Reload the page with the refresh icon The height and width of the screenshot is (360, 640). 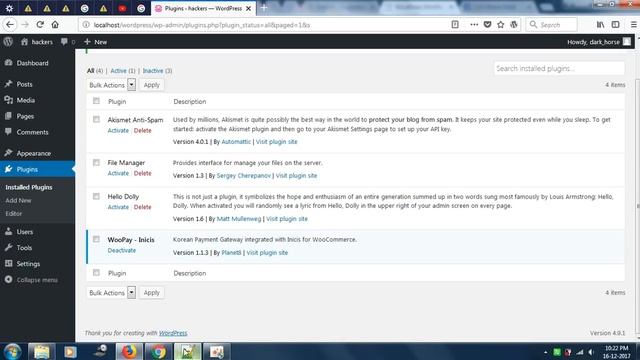40,24
